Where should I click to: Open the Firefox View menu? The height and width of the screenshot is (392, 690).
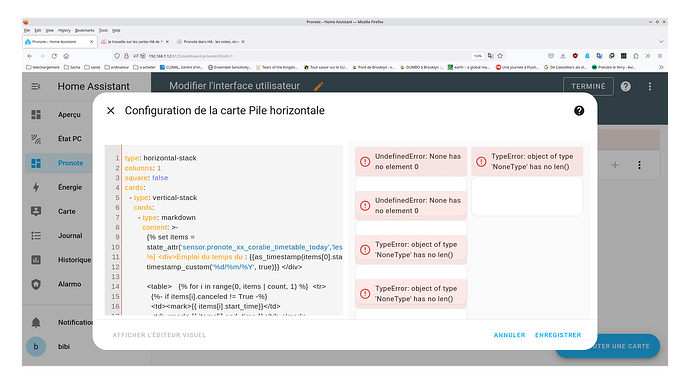point(50,30)
